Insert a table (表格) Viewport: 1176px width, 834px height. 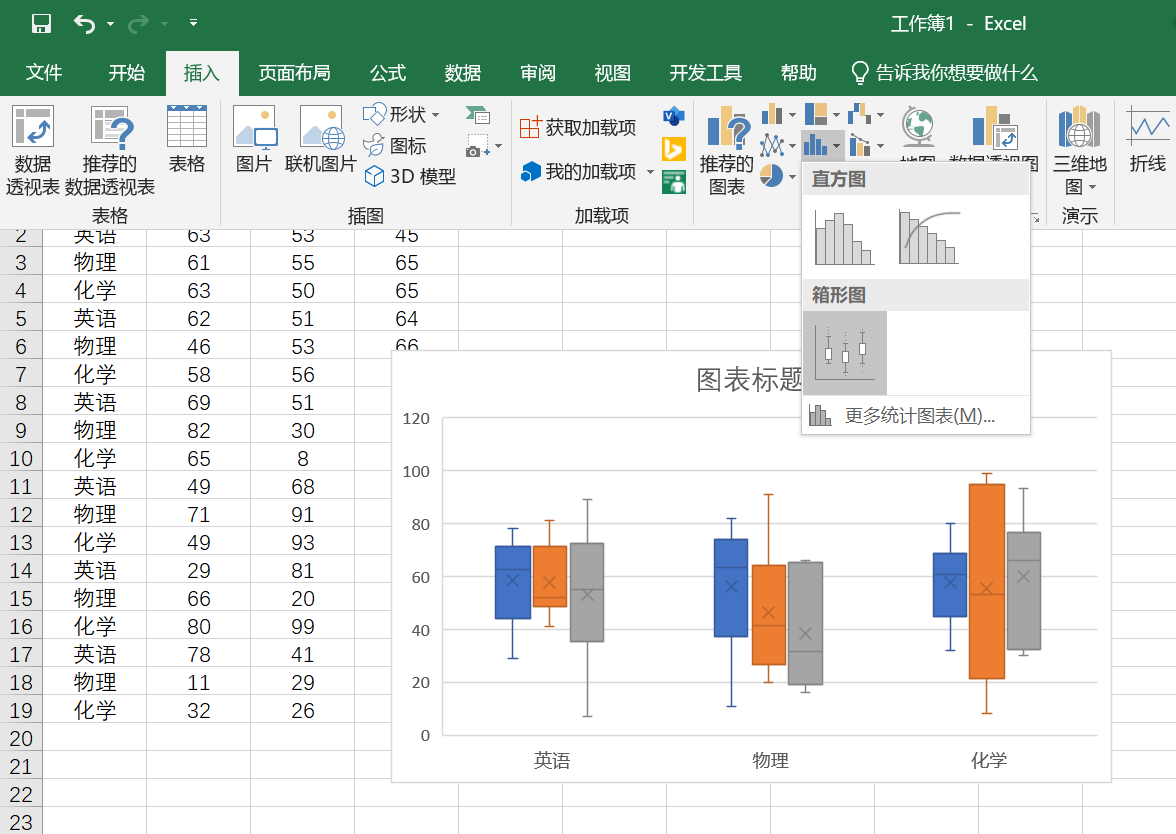tap(187, 140)
